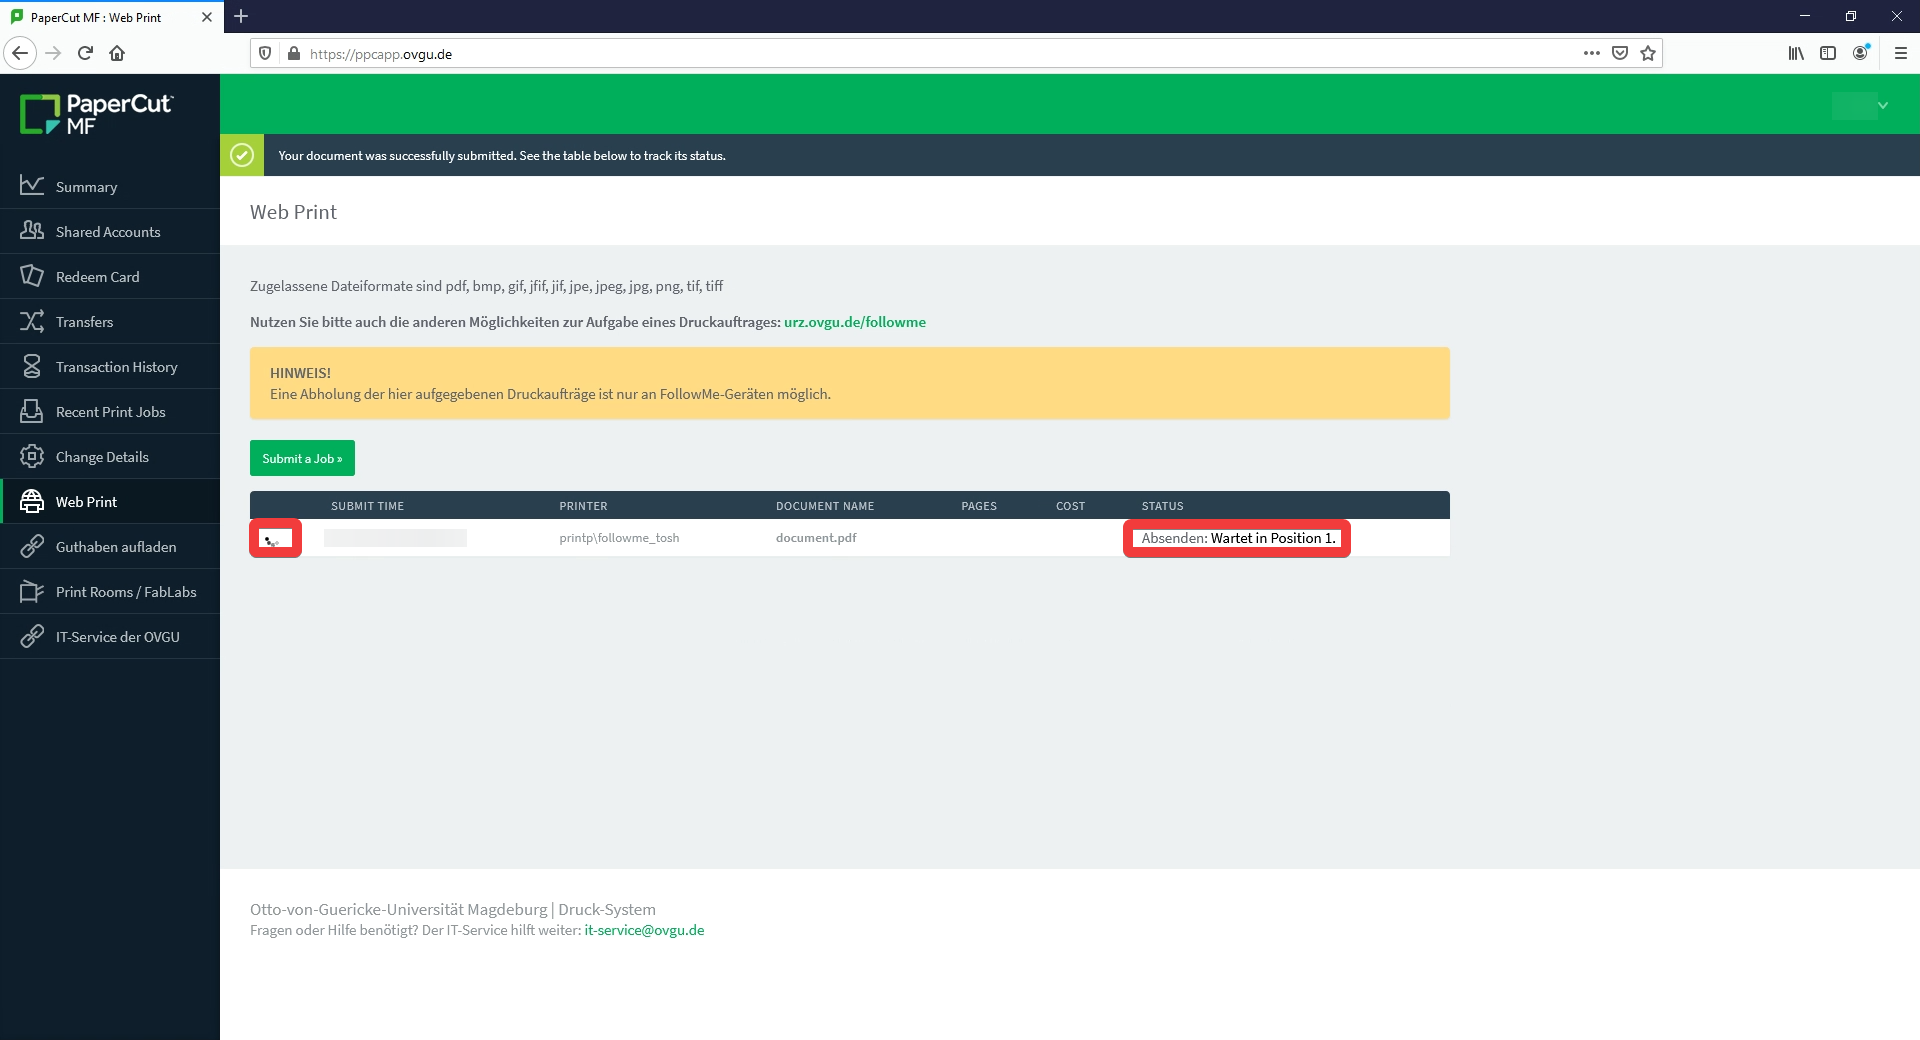This screenshot has height=1040, width=1920.
Task: Open the Firefox library icon
Action: 1796,53
